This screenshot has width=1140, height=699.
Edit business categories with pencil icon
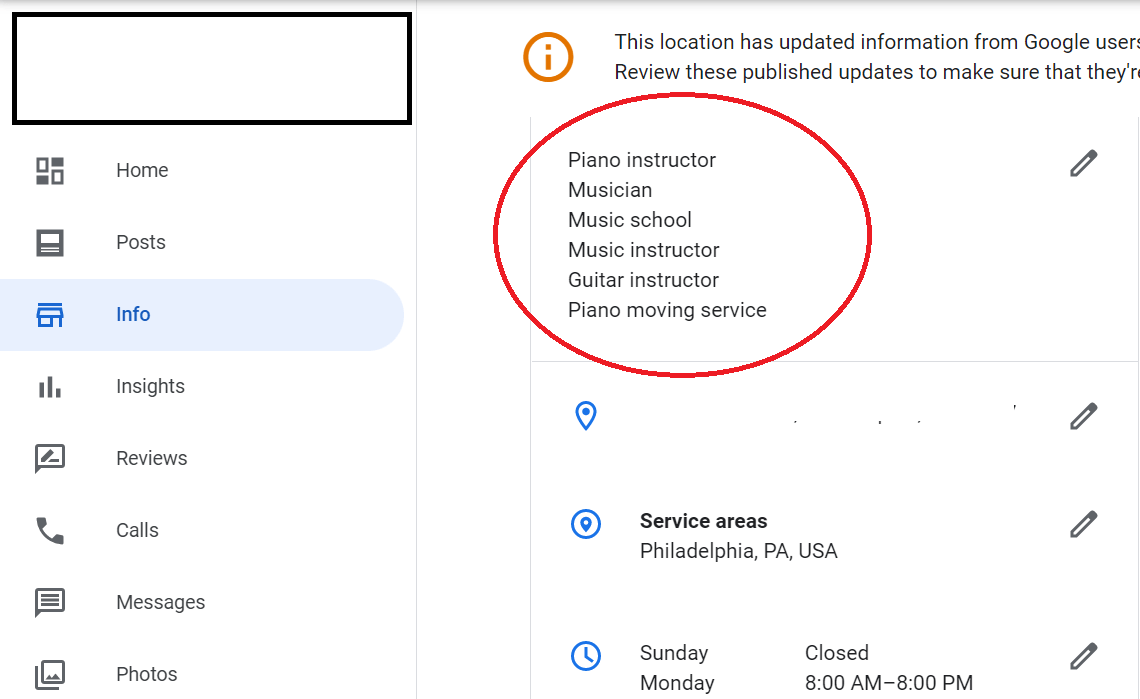coord(1083,164)
